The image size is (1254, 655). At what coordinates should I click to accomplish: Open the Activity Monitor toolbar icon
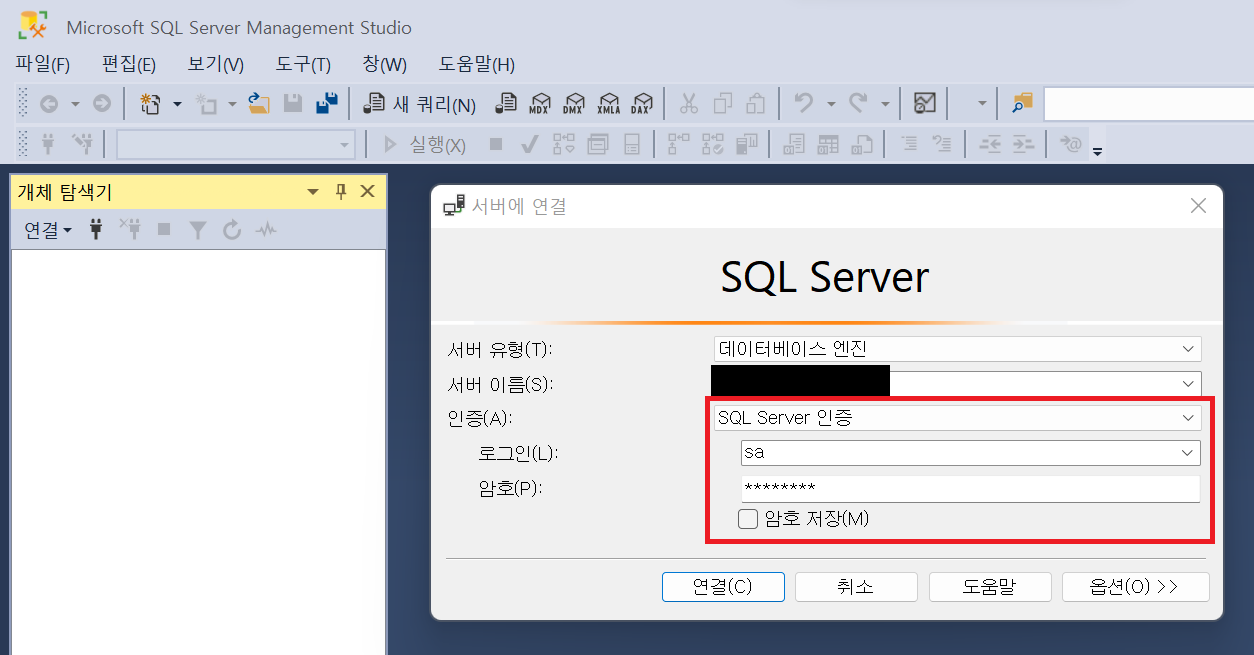[x=925, y=103]
